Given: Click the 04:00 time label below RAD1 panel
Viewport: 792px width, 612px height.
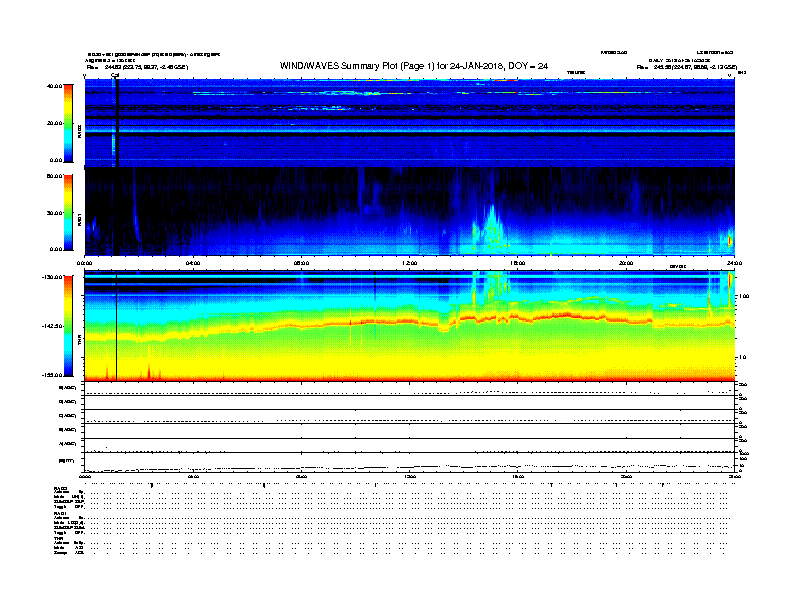Looking at the screenshot, I should [193, 263].
